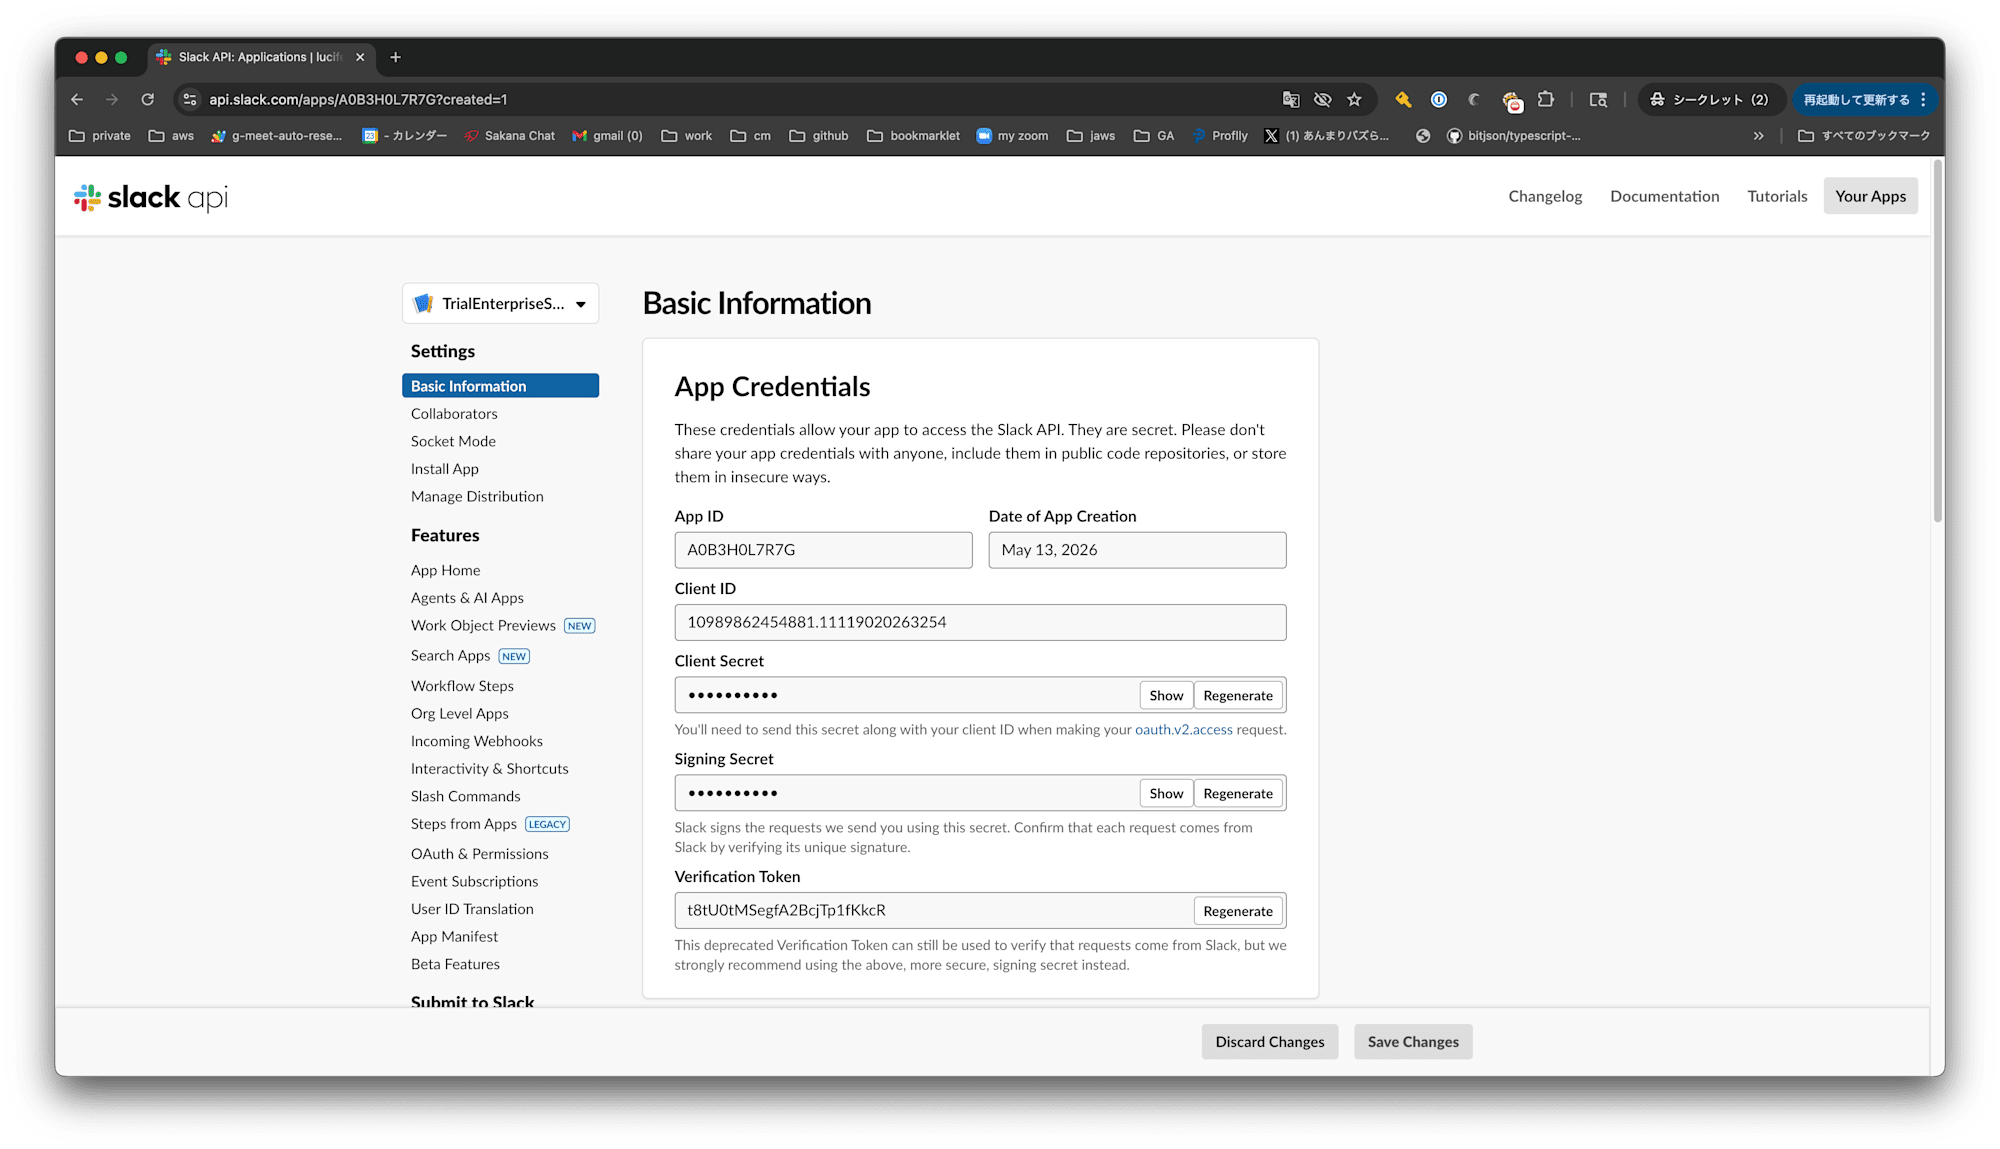Open the yellow key extension
The height and width of the screenshot is (1149, 2000).
(x=1404, y=100)
